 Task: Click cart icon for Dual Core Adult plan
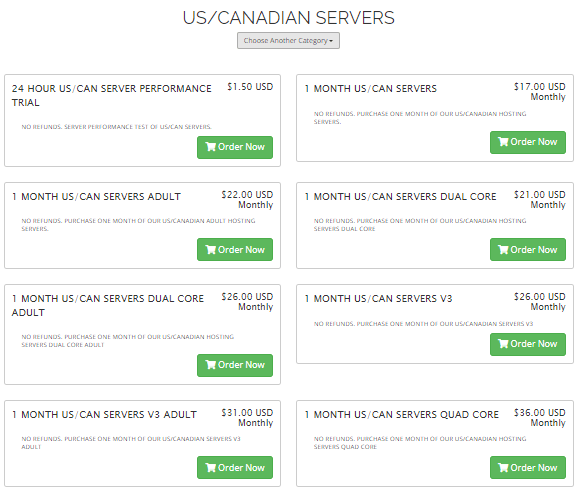click(x=210, y=365)
